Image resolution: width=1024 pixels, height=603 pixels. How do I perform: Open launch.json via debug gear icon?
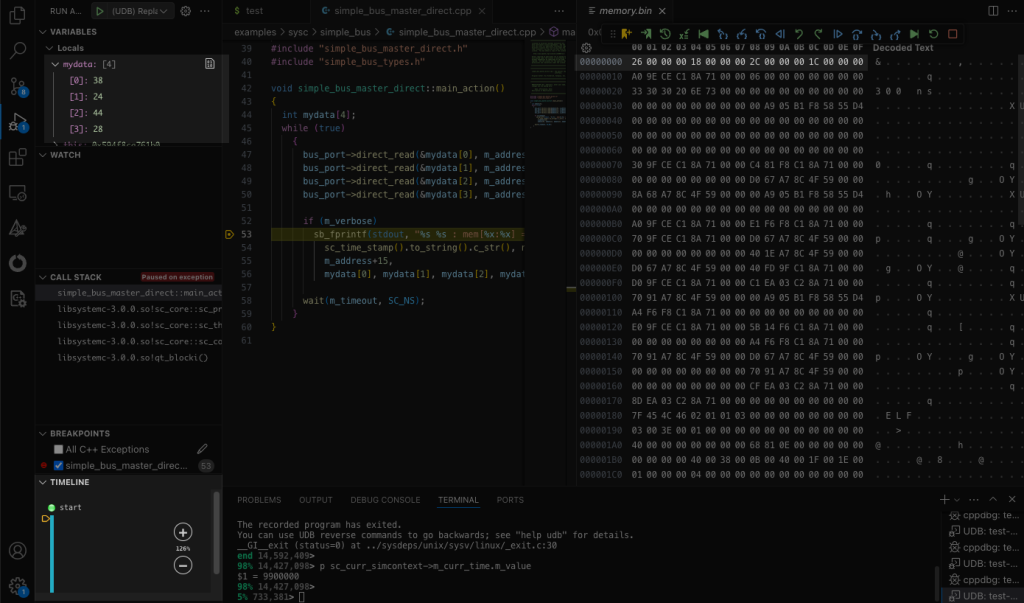[185, 10]
